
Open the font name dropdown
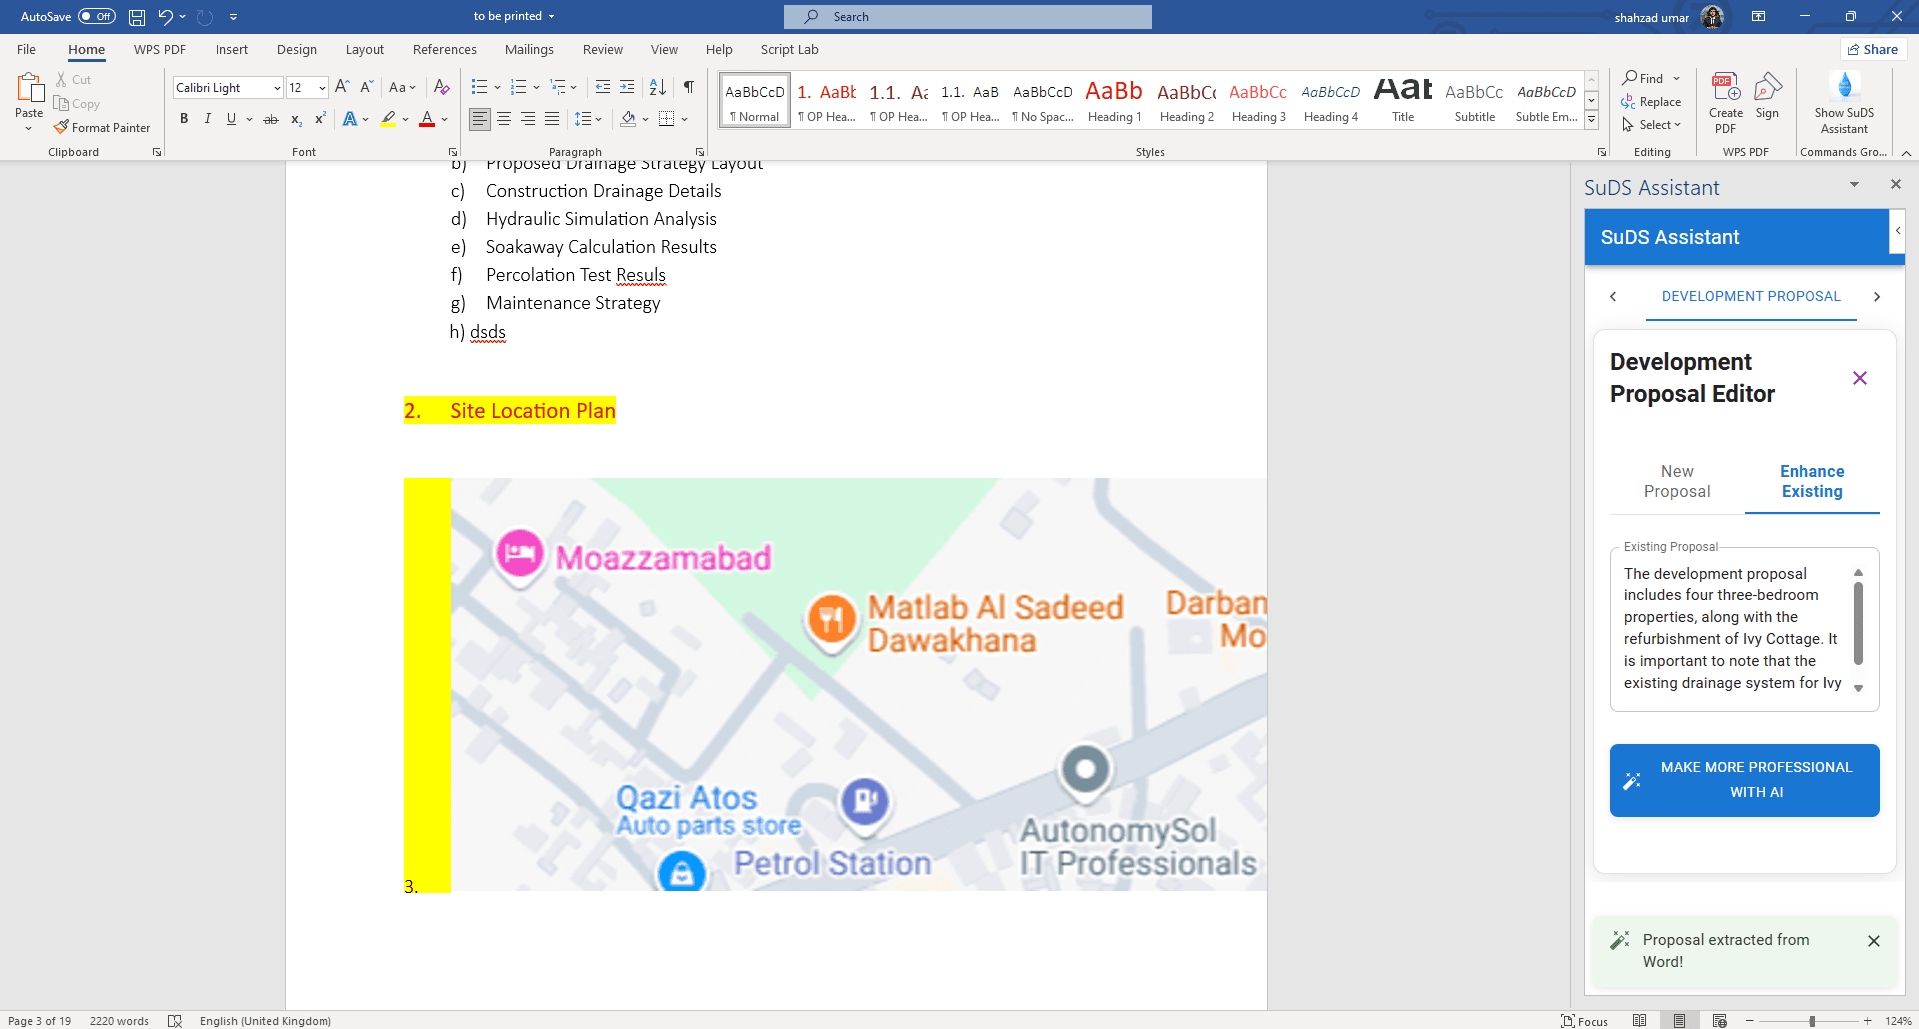tap(277, 88)
